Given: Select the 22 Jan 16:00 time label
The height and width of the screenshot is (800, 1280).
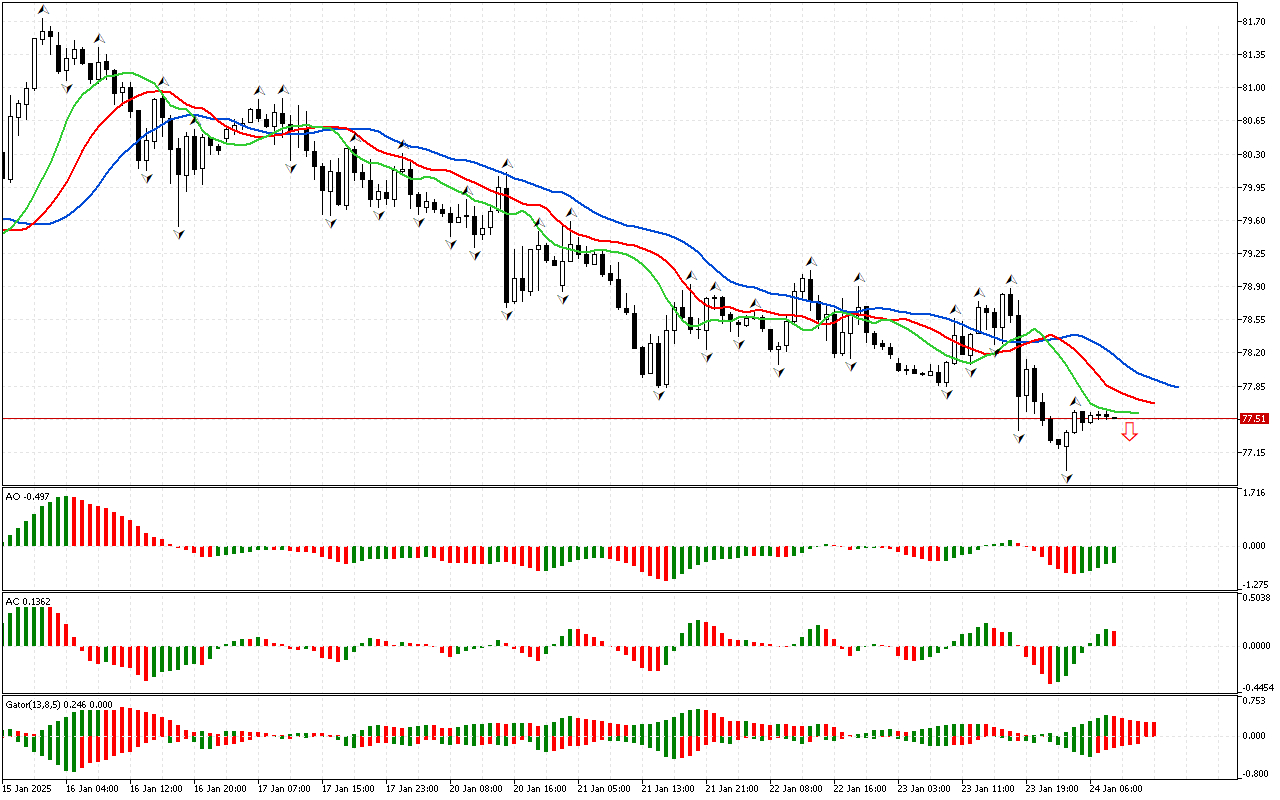Looking at the screenshot, I should click(860, 788).
